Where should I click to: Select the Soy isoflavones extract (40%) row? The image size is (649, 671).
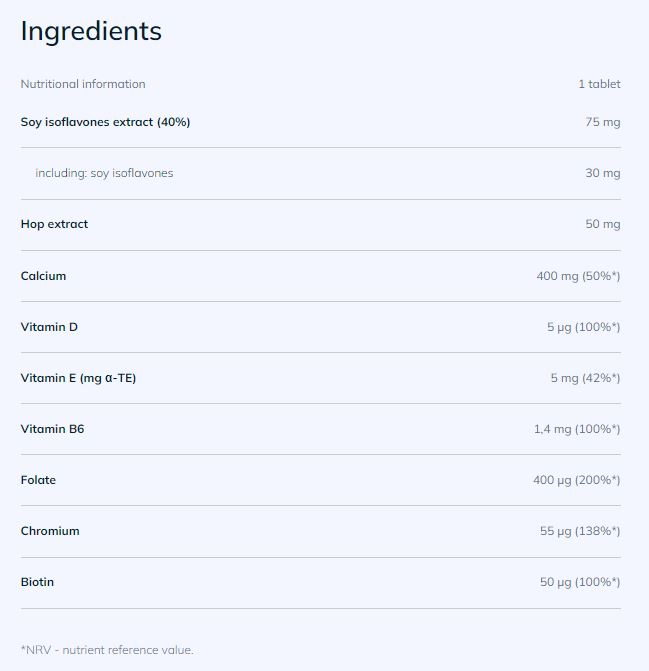click(105, 122)
